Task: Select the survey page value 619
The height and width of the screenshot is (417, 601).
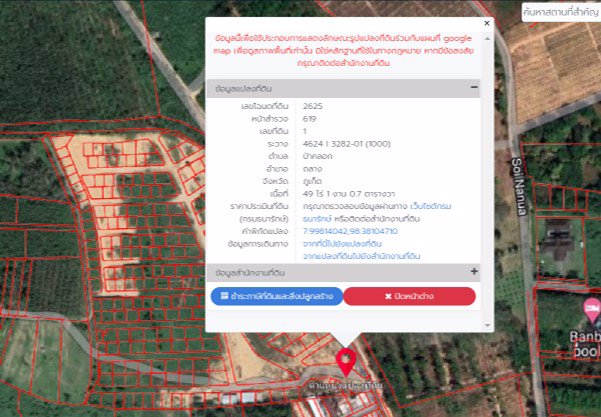Action: tap(309, 119)
